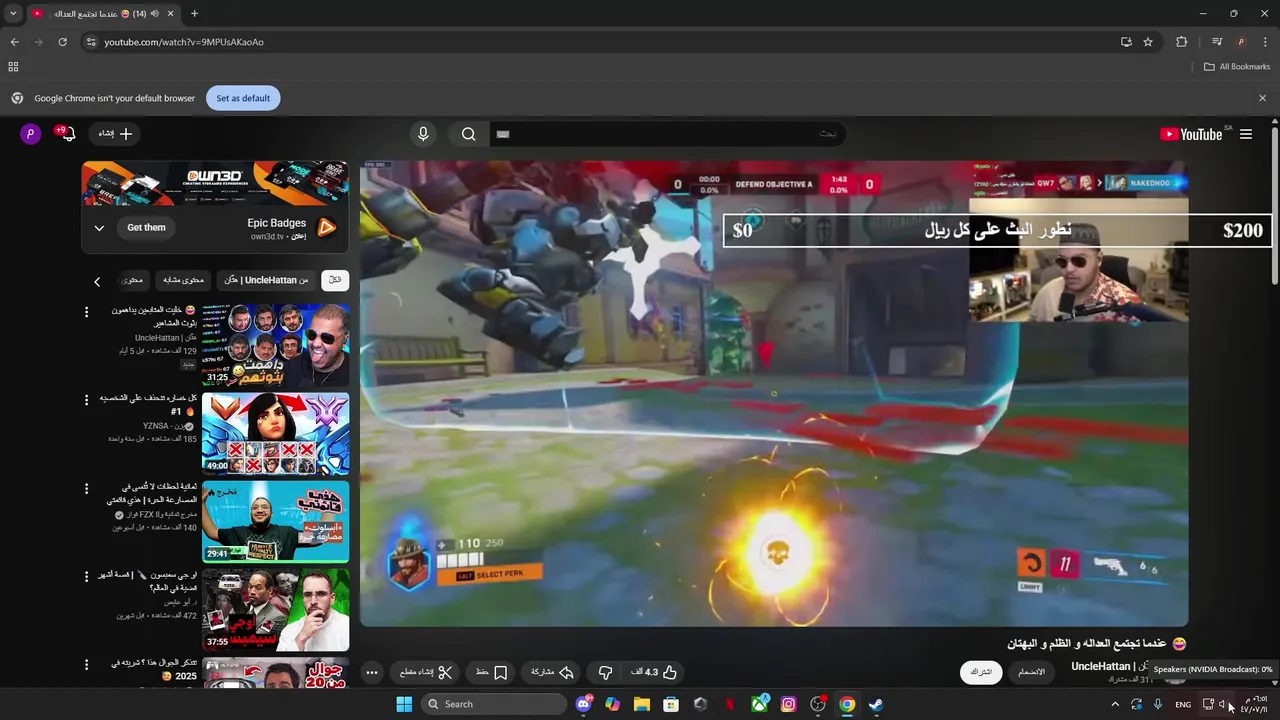The height and width of the screenshot is (720, 1280).
Task: Open the All Bookmarks folder
Action: point(1237,67)
